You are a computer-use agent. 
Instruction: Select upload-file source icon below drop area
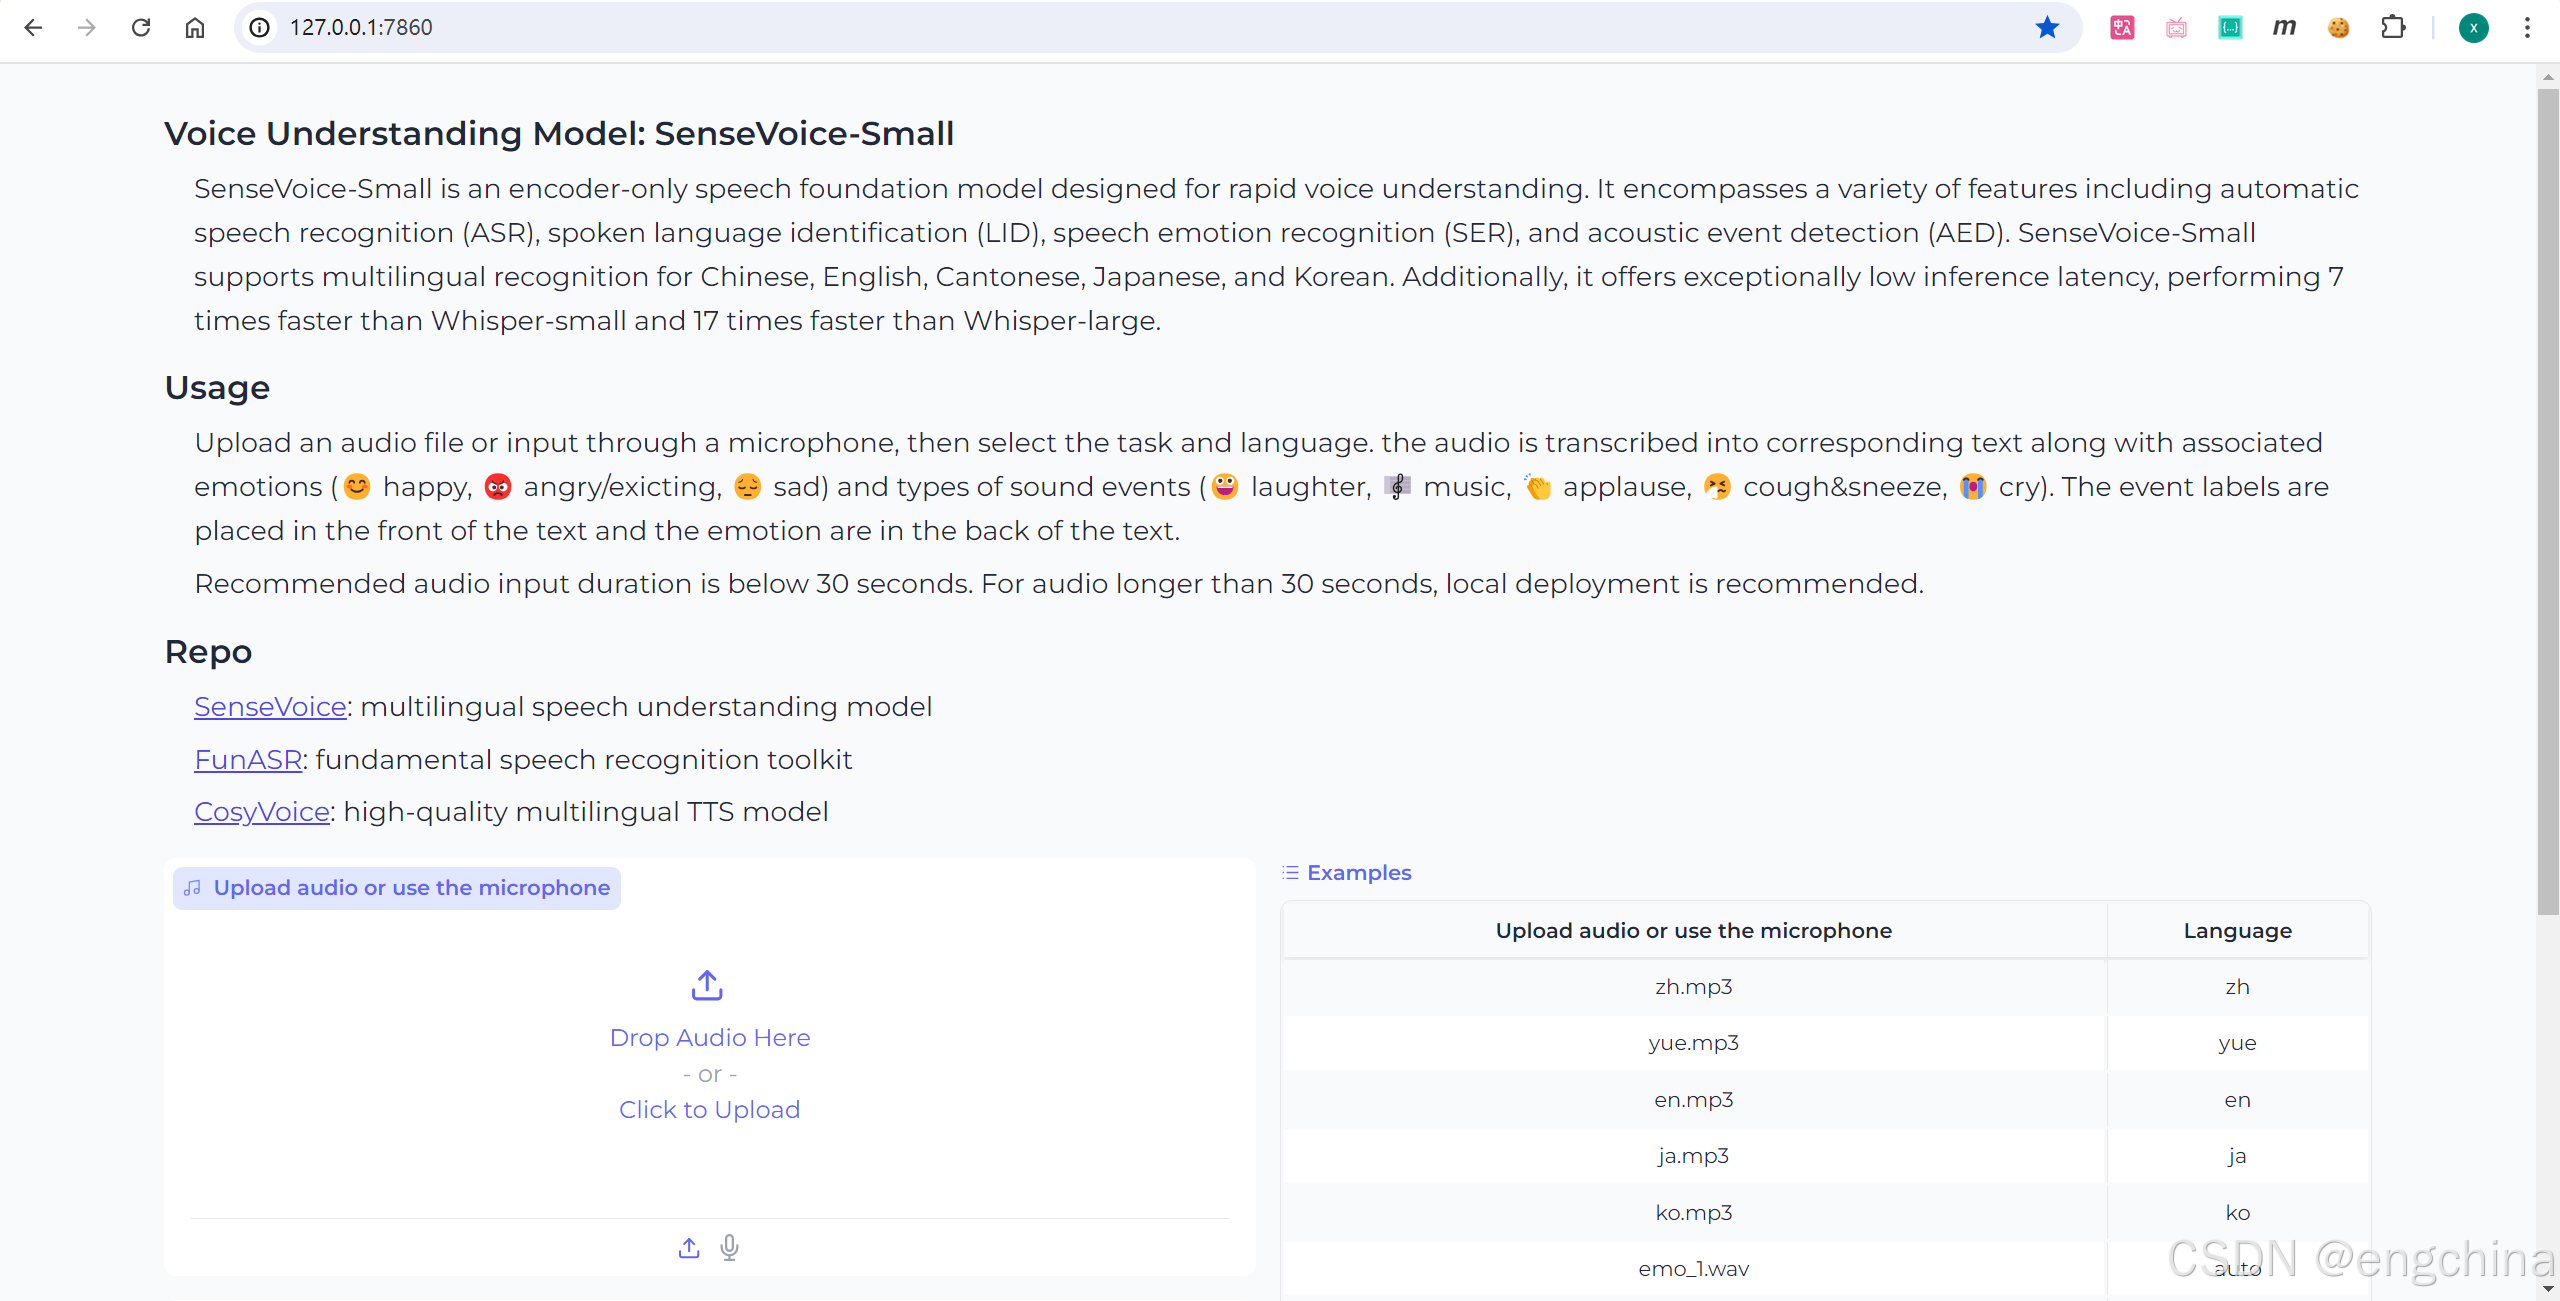pyautogui.click(x=689, y=1247)
